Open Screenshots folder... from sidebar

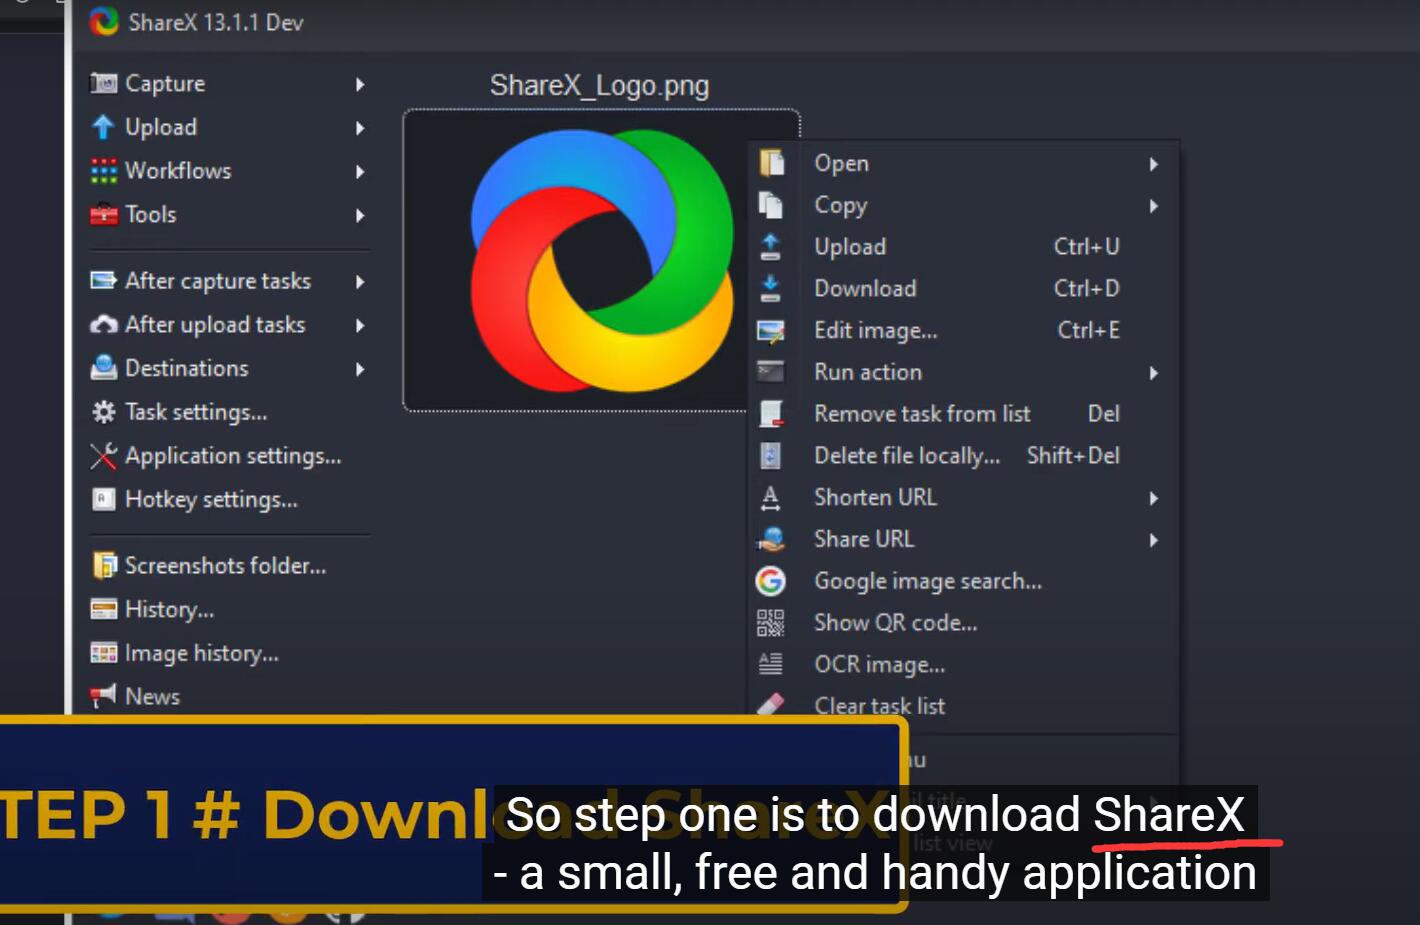coord(225,566)
